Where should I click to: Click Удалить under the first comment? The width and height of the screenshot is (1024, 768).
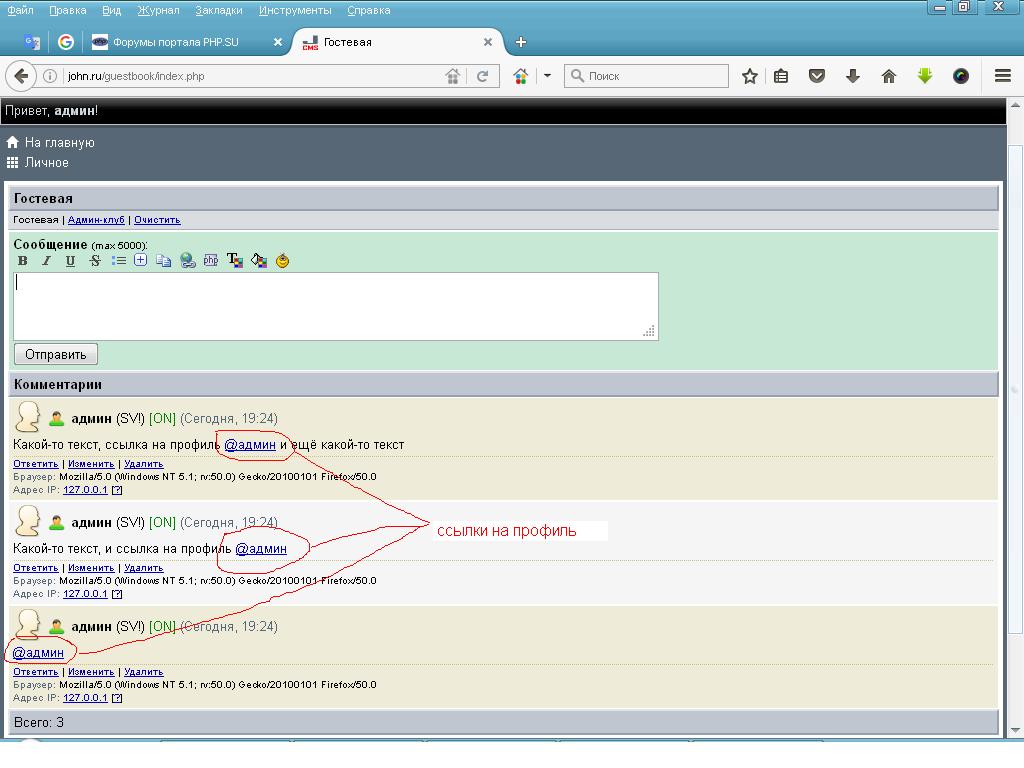pyautogui.click(x=144, y=464)
